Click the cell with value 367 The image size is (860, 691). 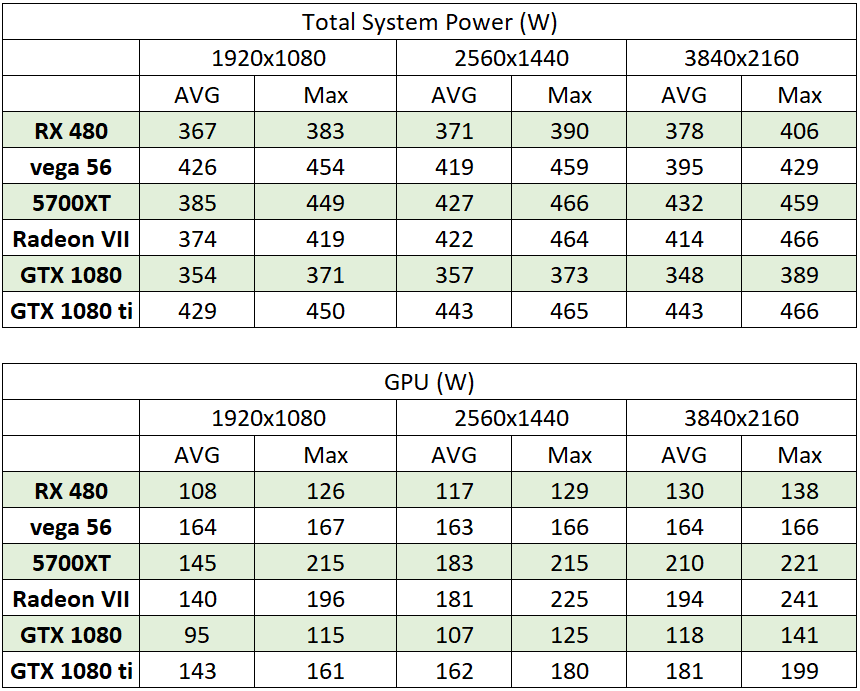click(197, 131)
